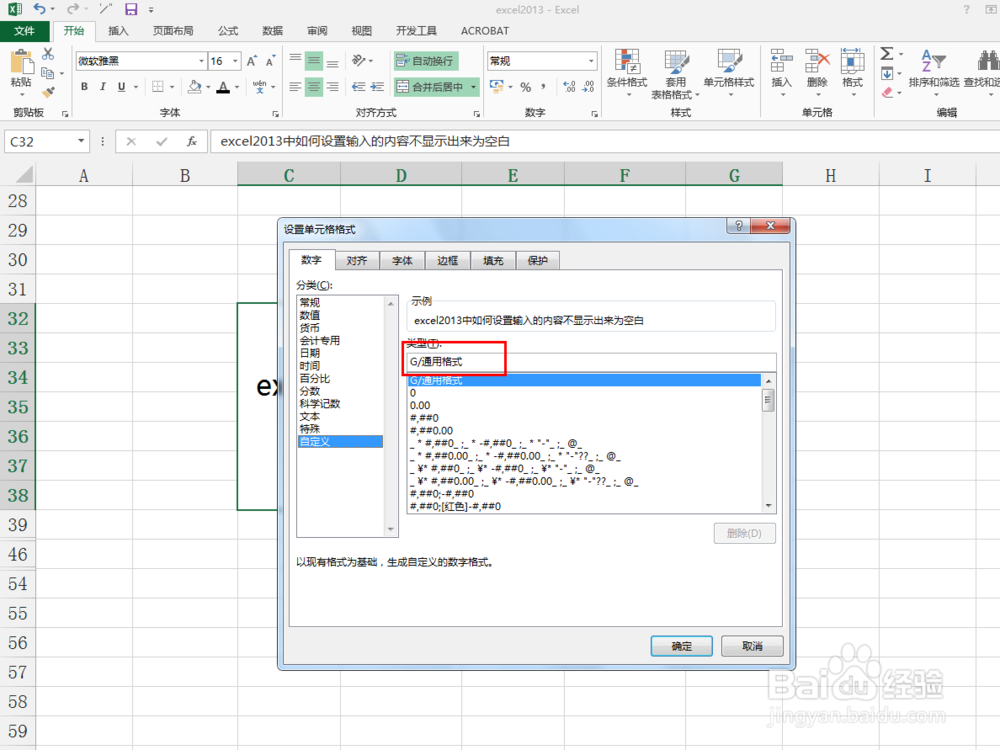Switch to the 保护 tab in dialog

click(x=536, y=260)
